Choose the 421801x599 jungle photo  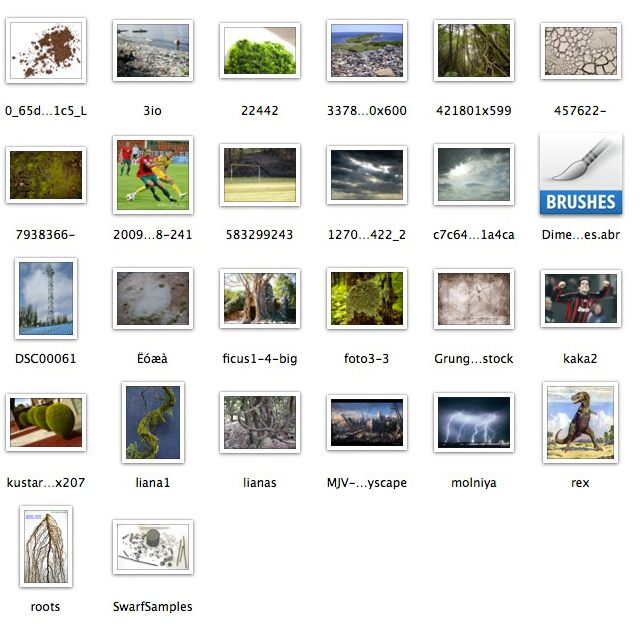[x=474, y=50]
